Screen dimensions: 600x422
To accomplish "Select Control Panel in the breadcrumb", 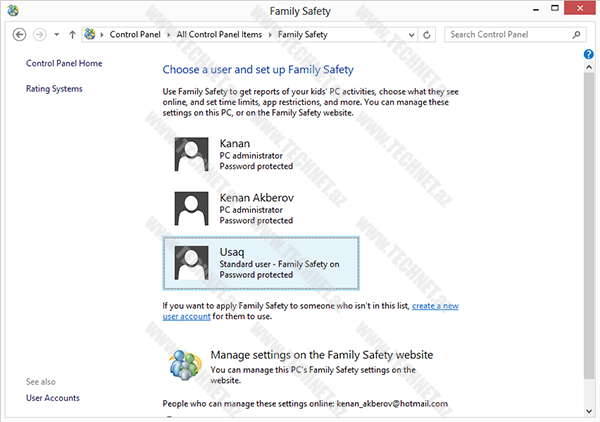I will click(x=135, y=34).
